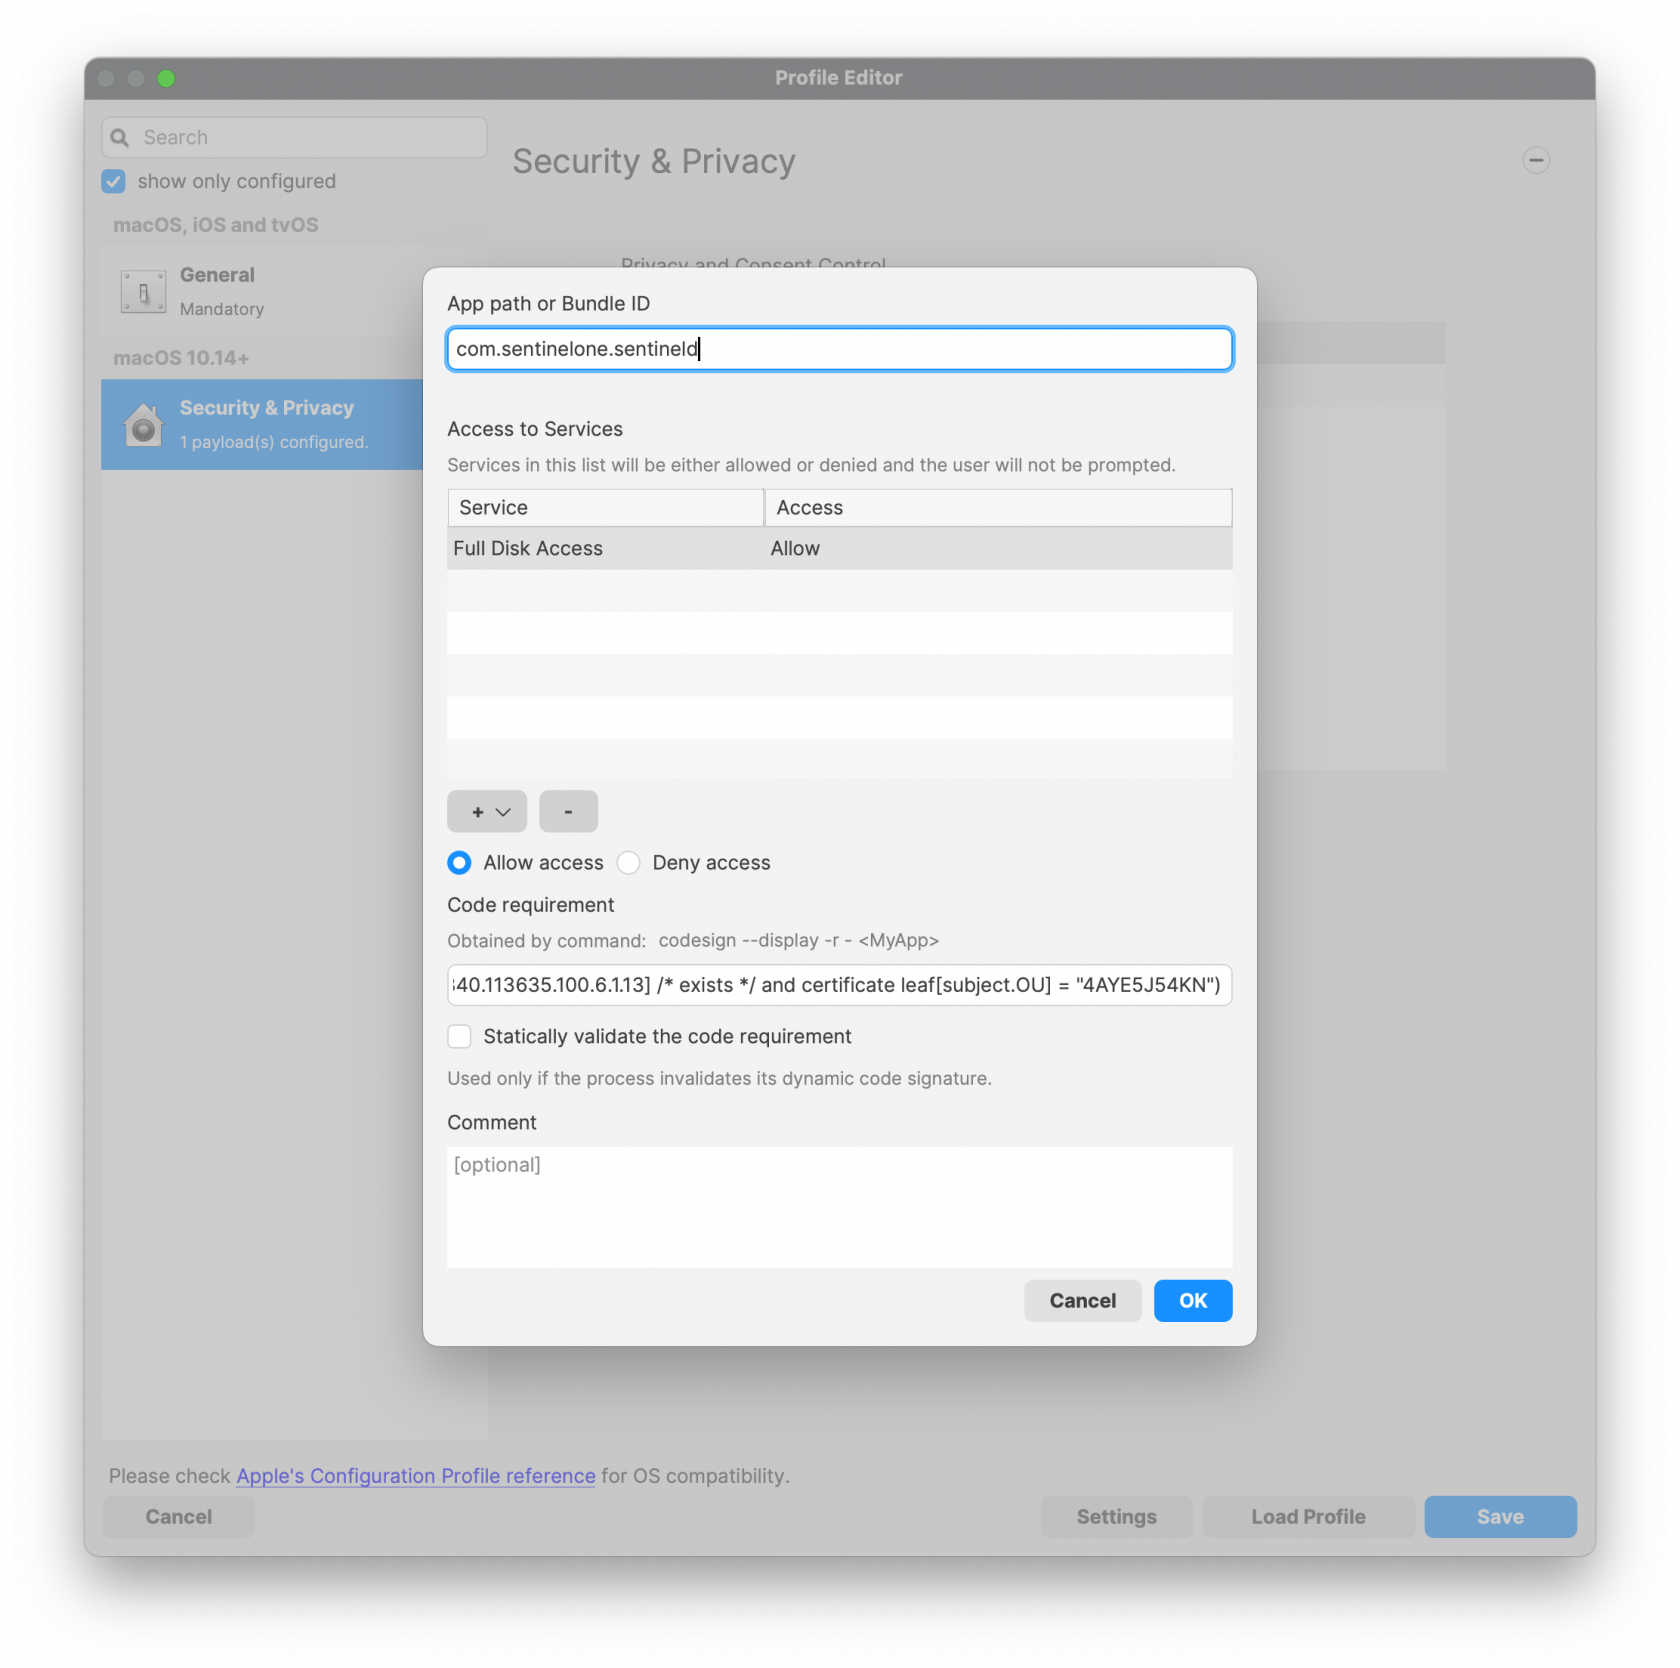The height and width of the screenshot is (1668, 1680).
Task: Open Apple's Configuration Profile reference link
Action: tap(415, 1476)
